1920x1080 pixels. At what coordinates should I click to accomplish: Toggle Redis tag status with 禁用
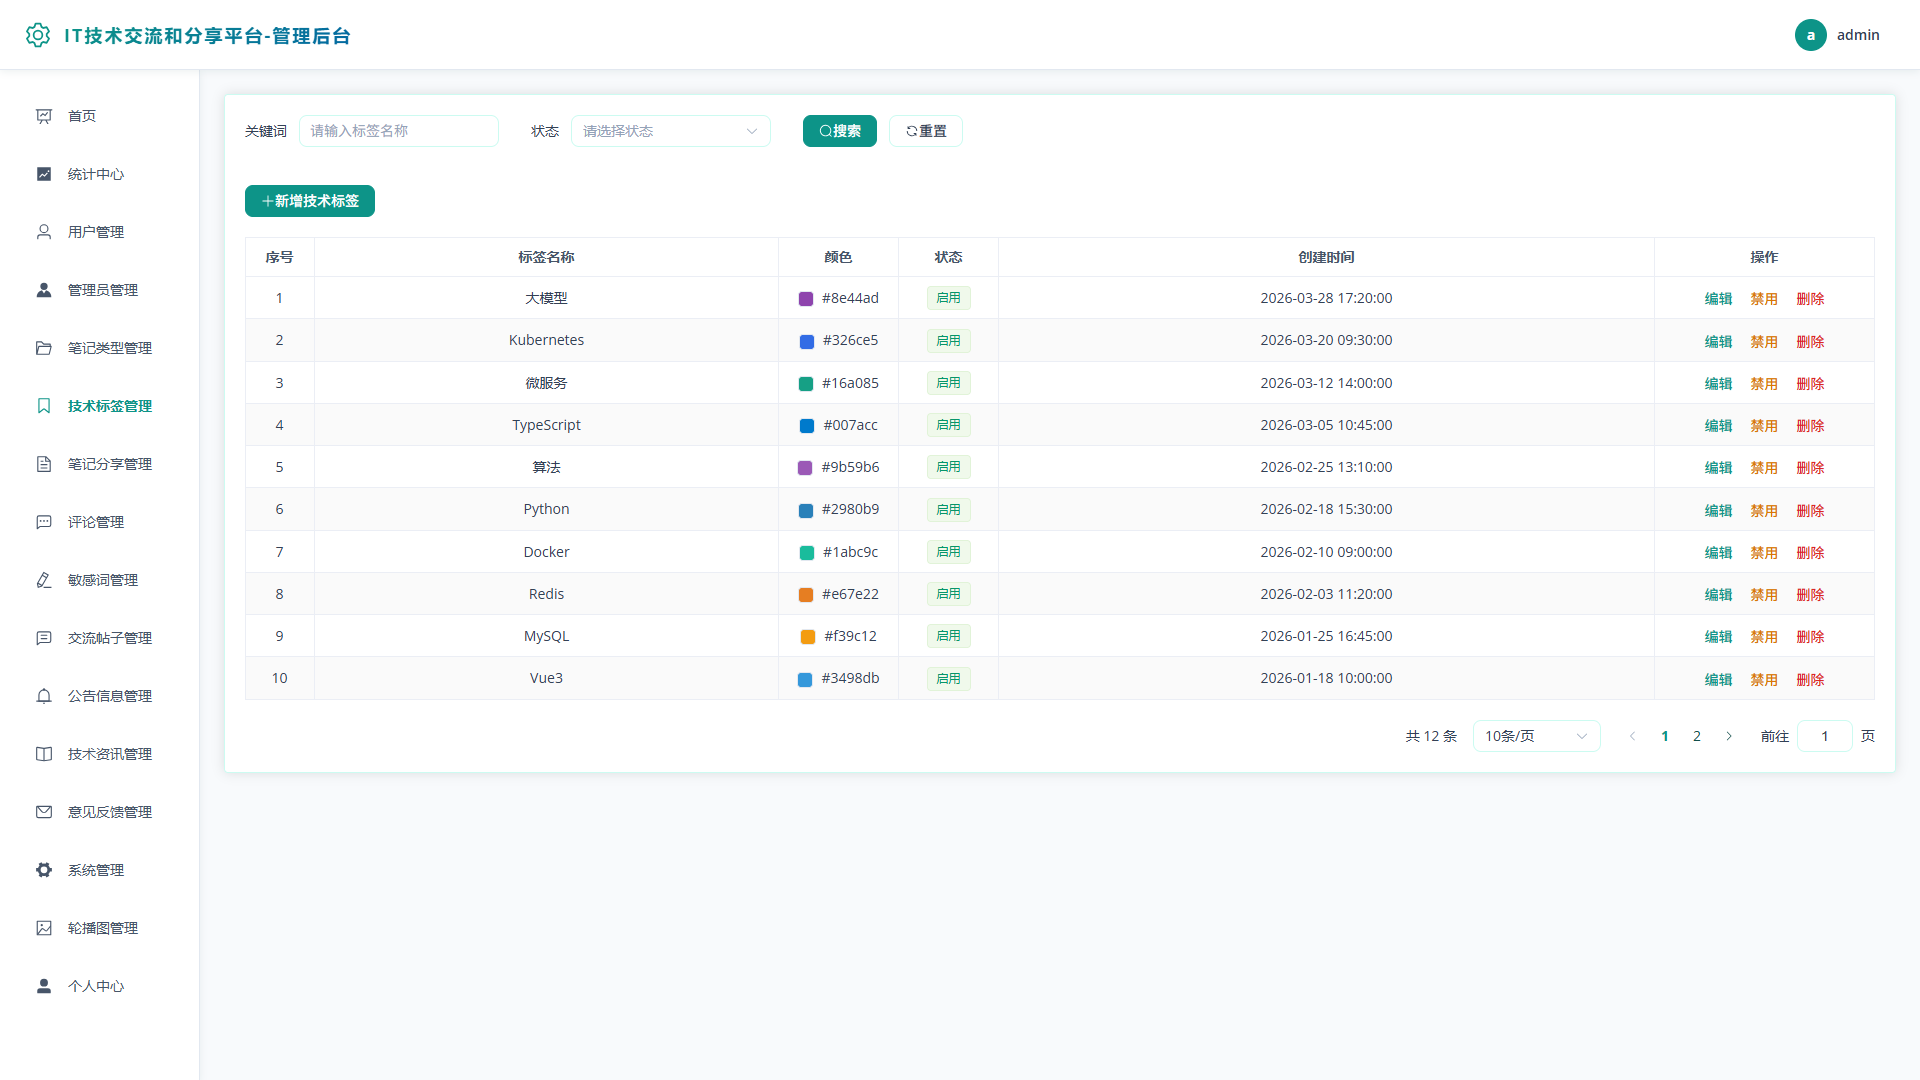pos(1764,594)
